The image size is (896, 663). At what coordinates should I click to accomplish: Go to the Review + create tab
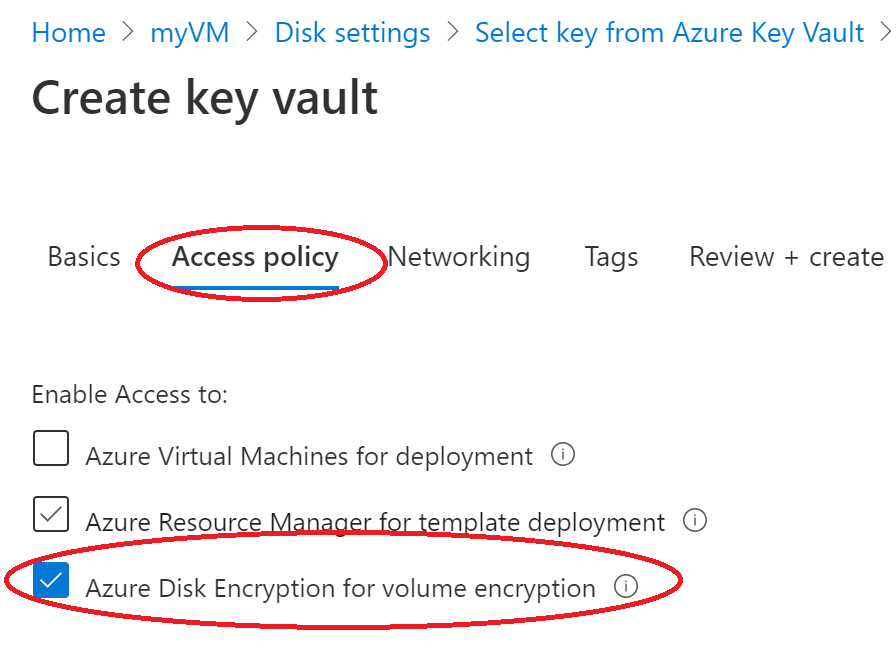click(x=785, y=257)
